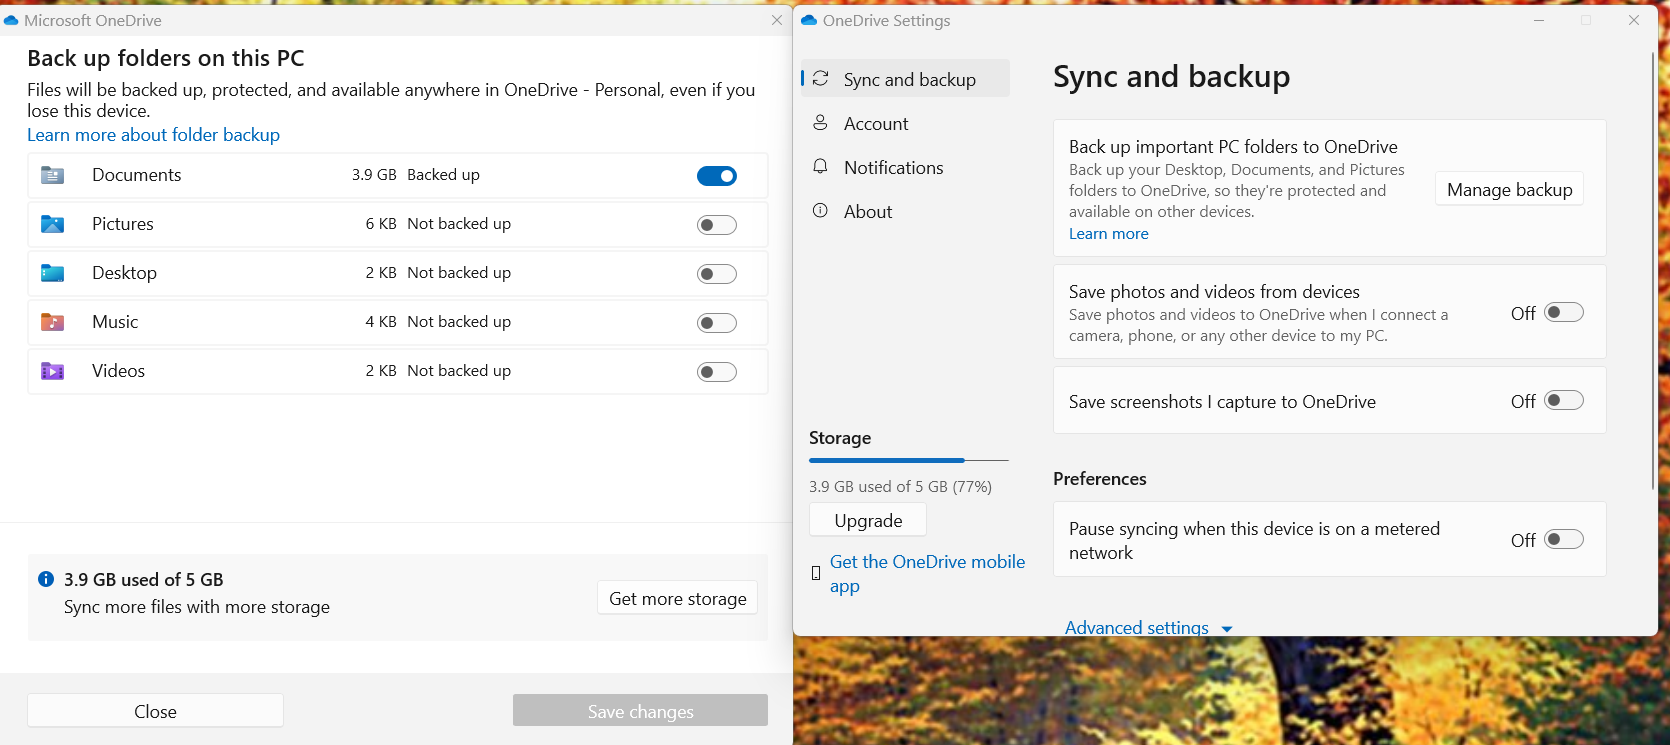Click the 'Preferences' section heading
This screenshot has width=1670, height=745.
[x=1100, y=479]
